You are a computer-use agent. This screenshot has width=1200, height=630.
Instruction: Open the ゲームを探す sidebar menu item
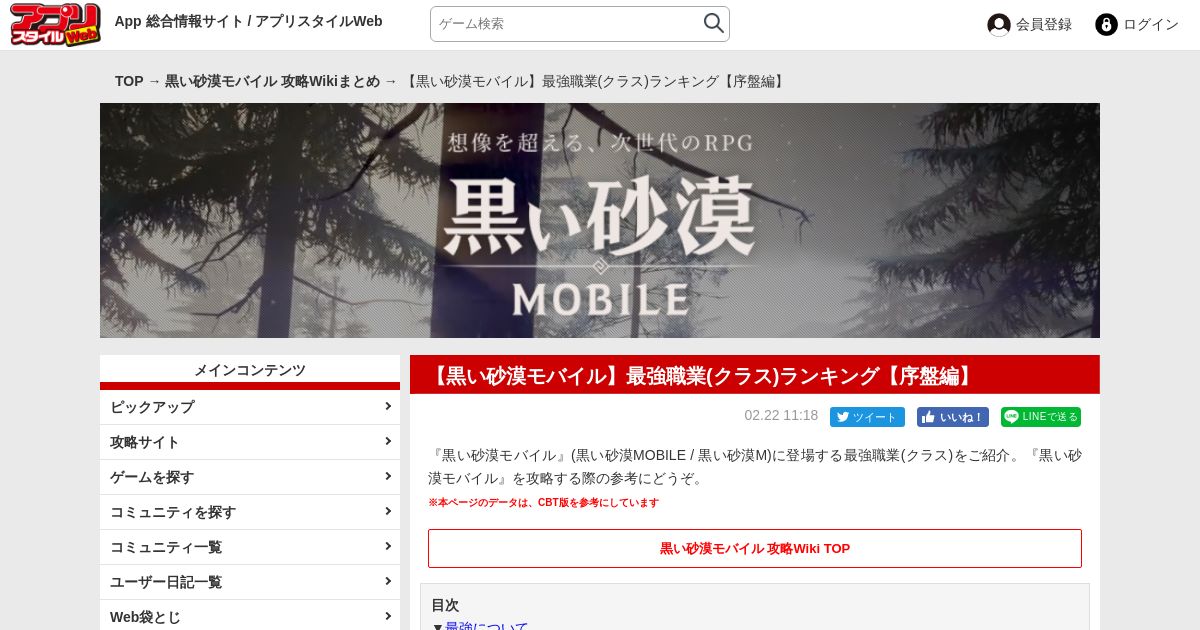[x=250, y=477]
